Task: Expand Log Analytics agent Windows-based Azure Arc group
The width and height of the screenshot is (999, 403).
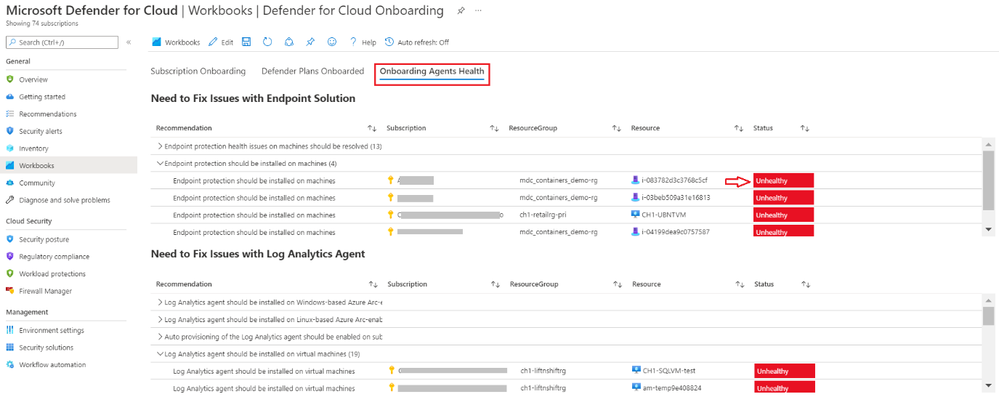Action: [x=160, y=302]
